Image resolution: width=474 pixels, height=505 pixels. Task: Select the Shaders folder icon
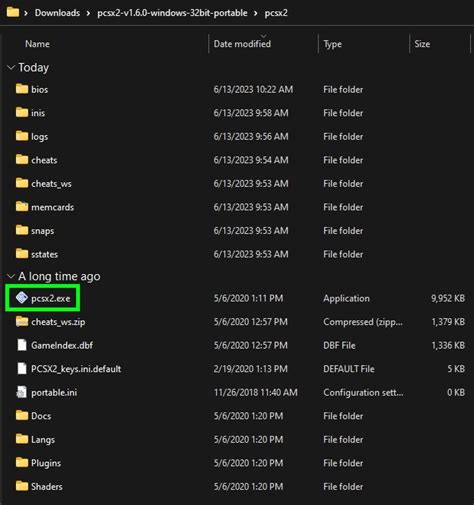coord(22,486)
